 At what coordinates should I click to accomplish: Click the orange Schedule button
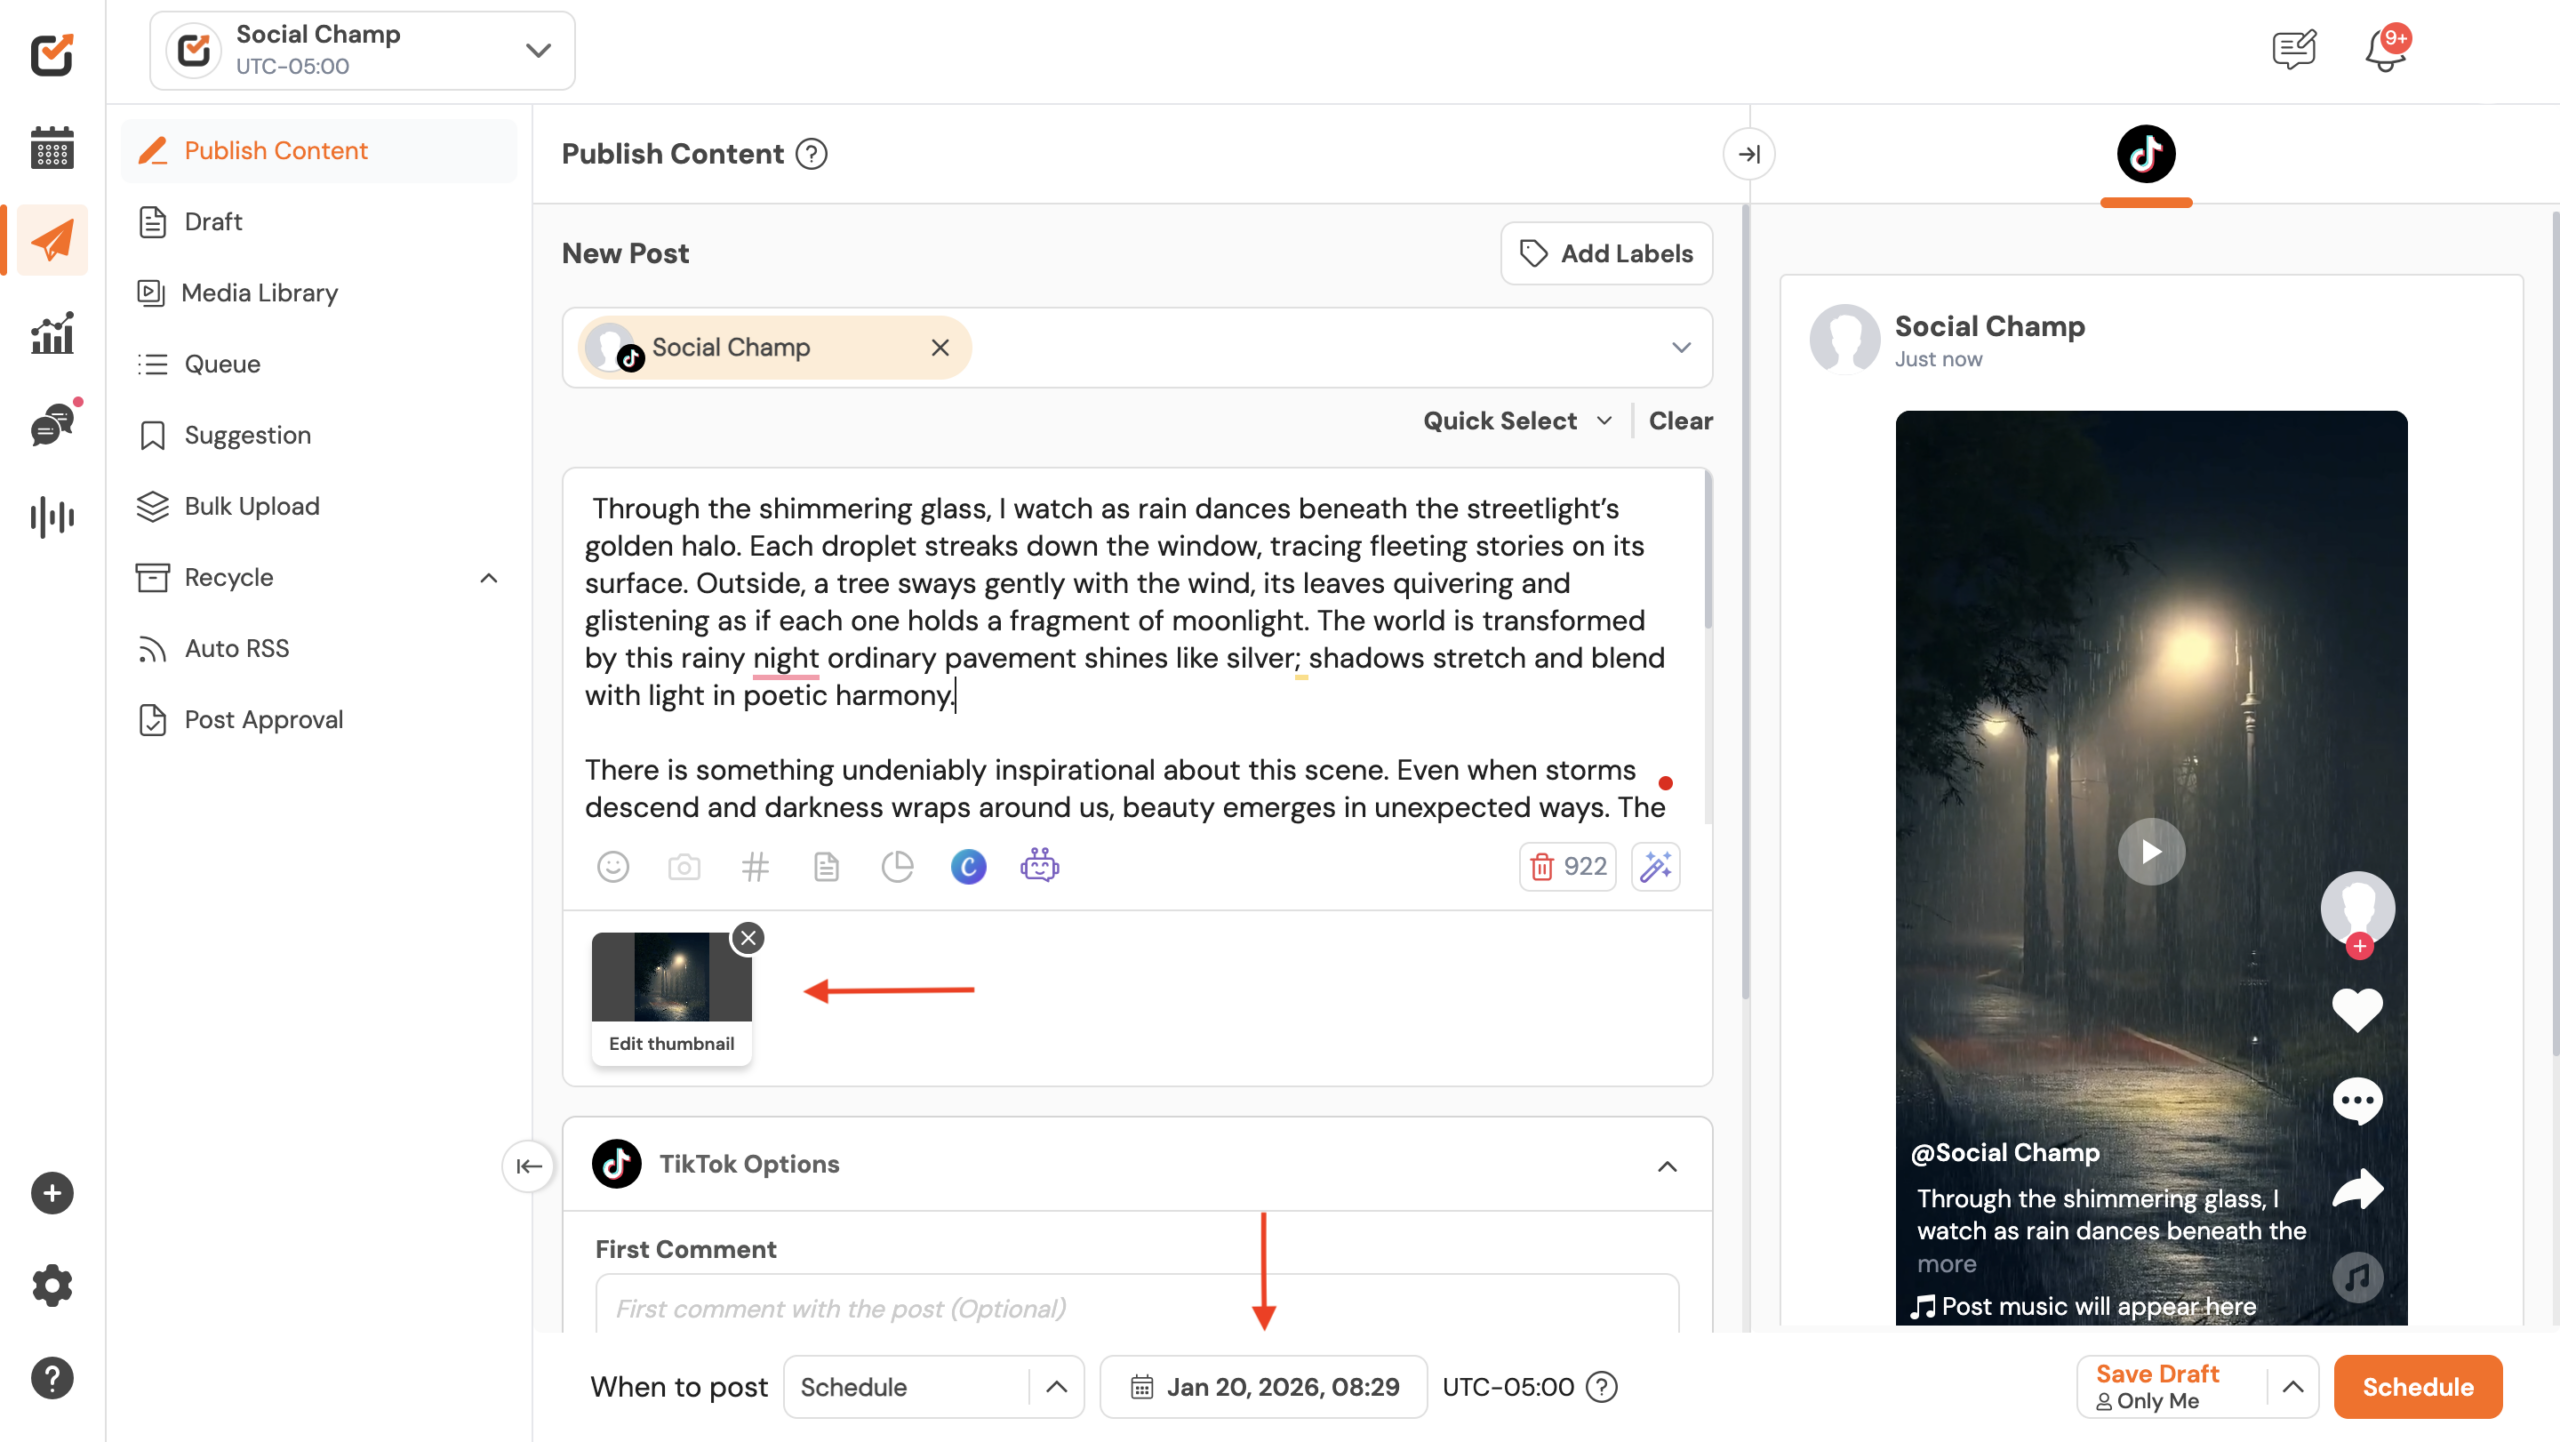pos(2417,1387)
